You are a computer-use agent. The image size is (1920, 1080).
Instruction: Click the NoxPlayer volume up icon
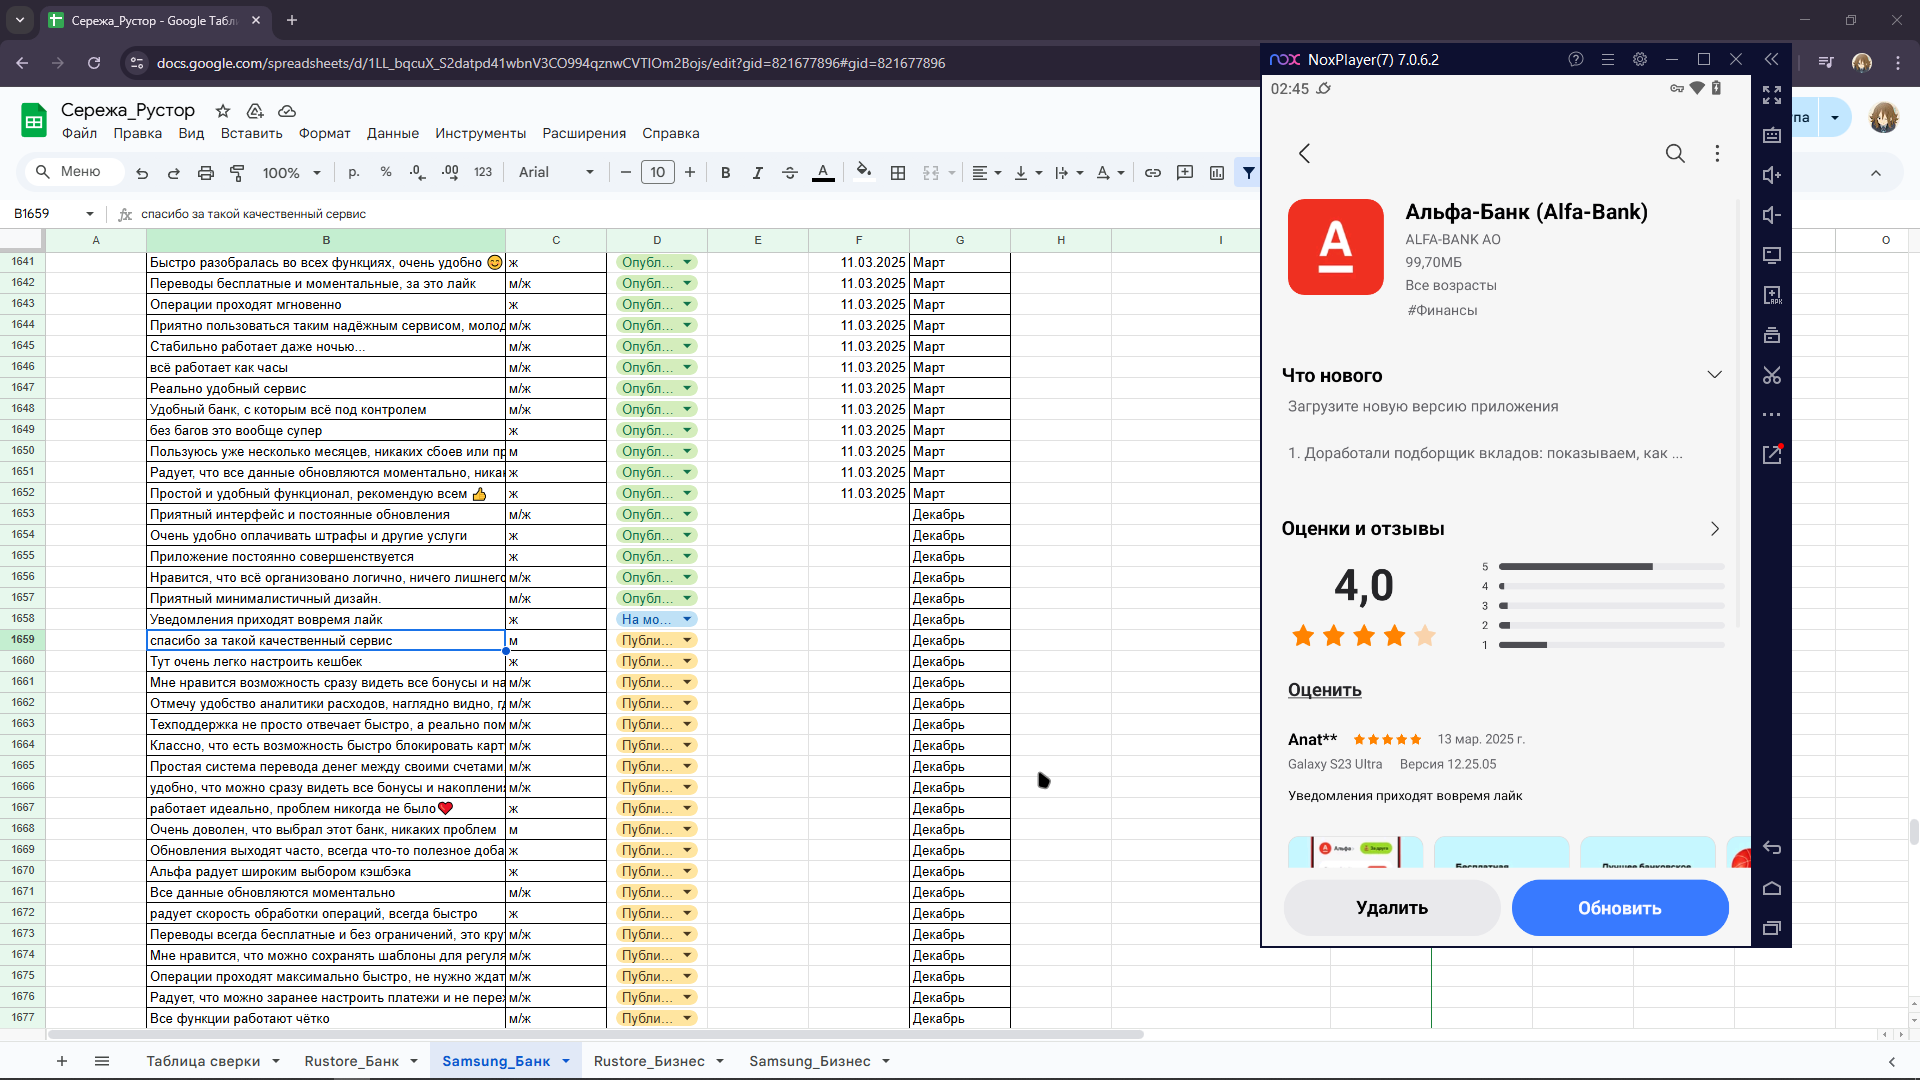coord(1771,175)
